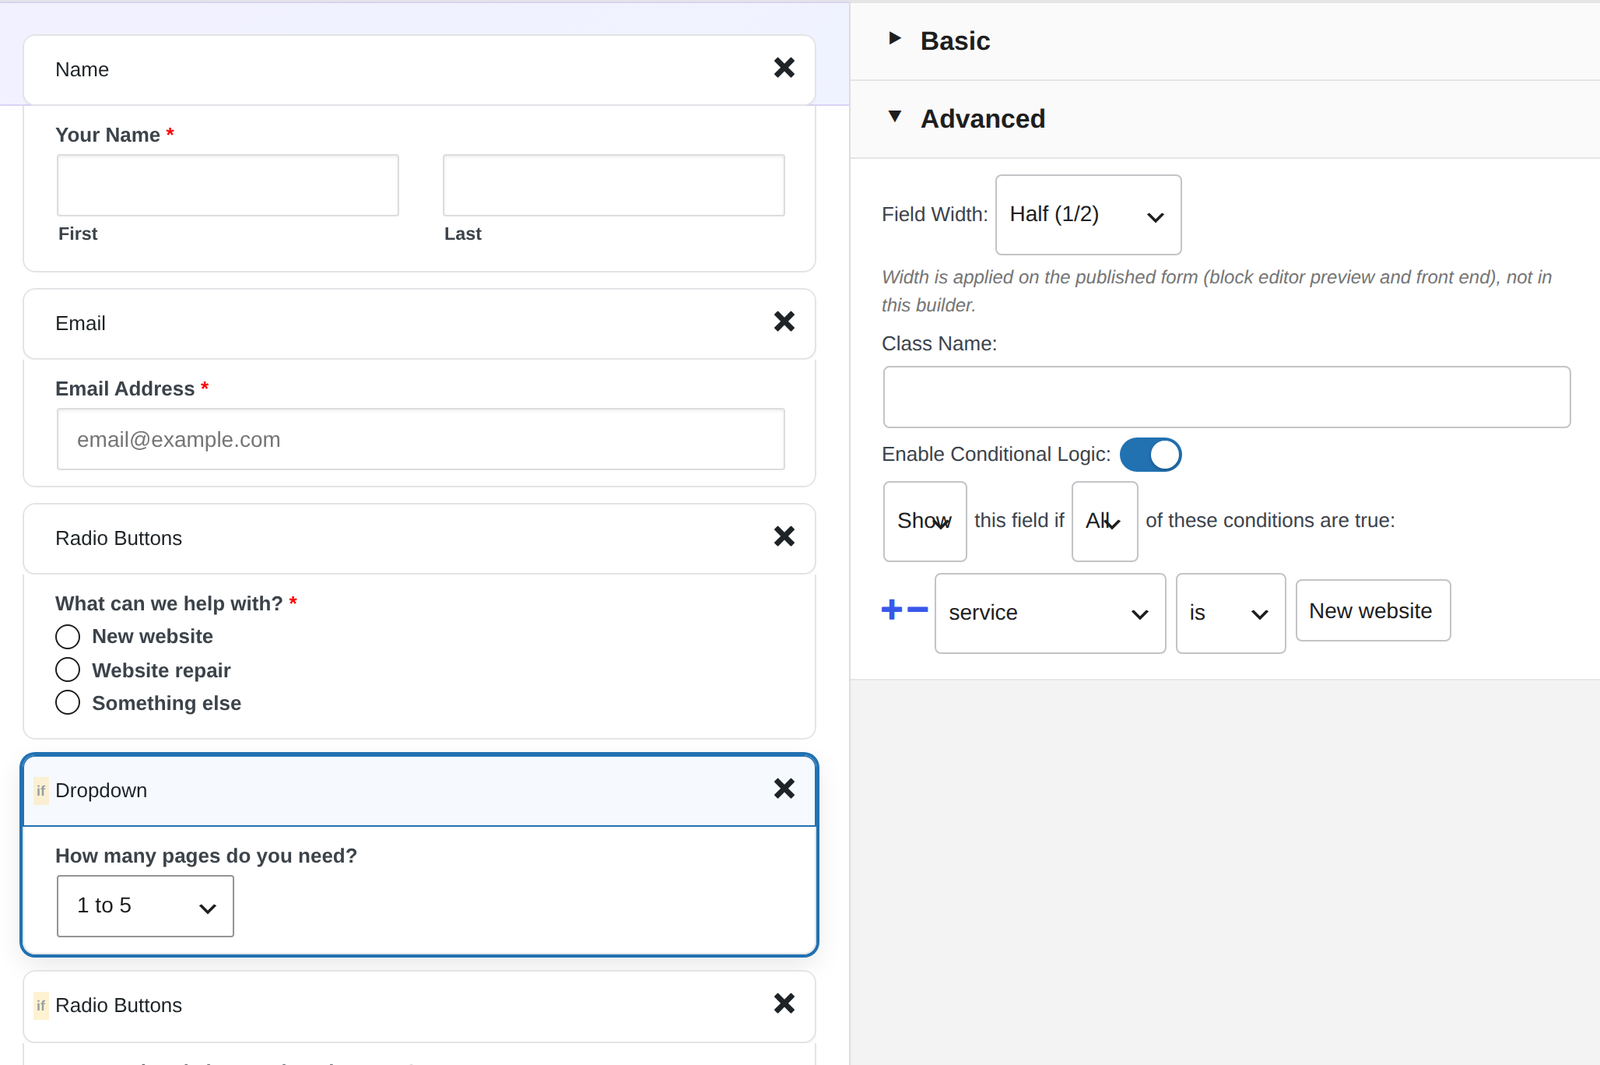Toggle off Enable Conditional Logic switch
1600x1065 pixels.
click(x=1150, y=455)
